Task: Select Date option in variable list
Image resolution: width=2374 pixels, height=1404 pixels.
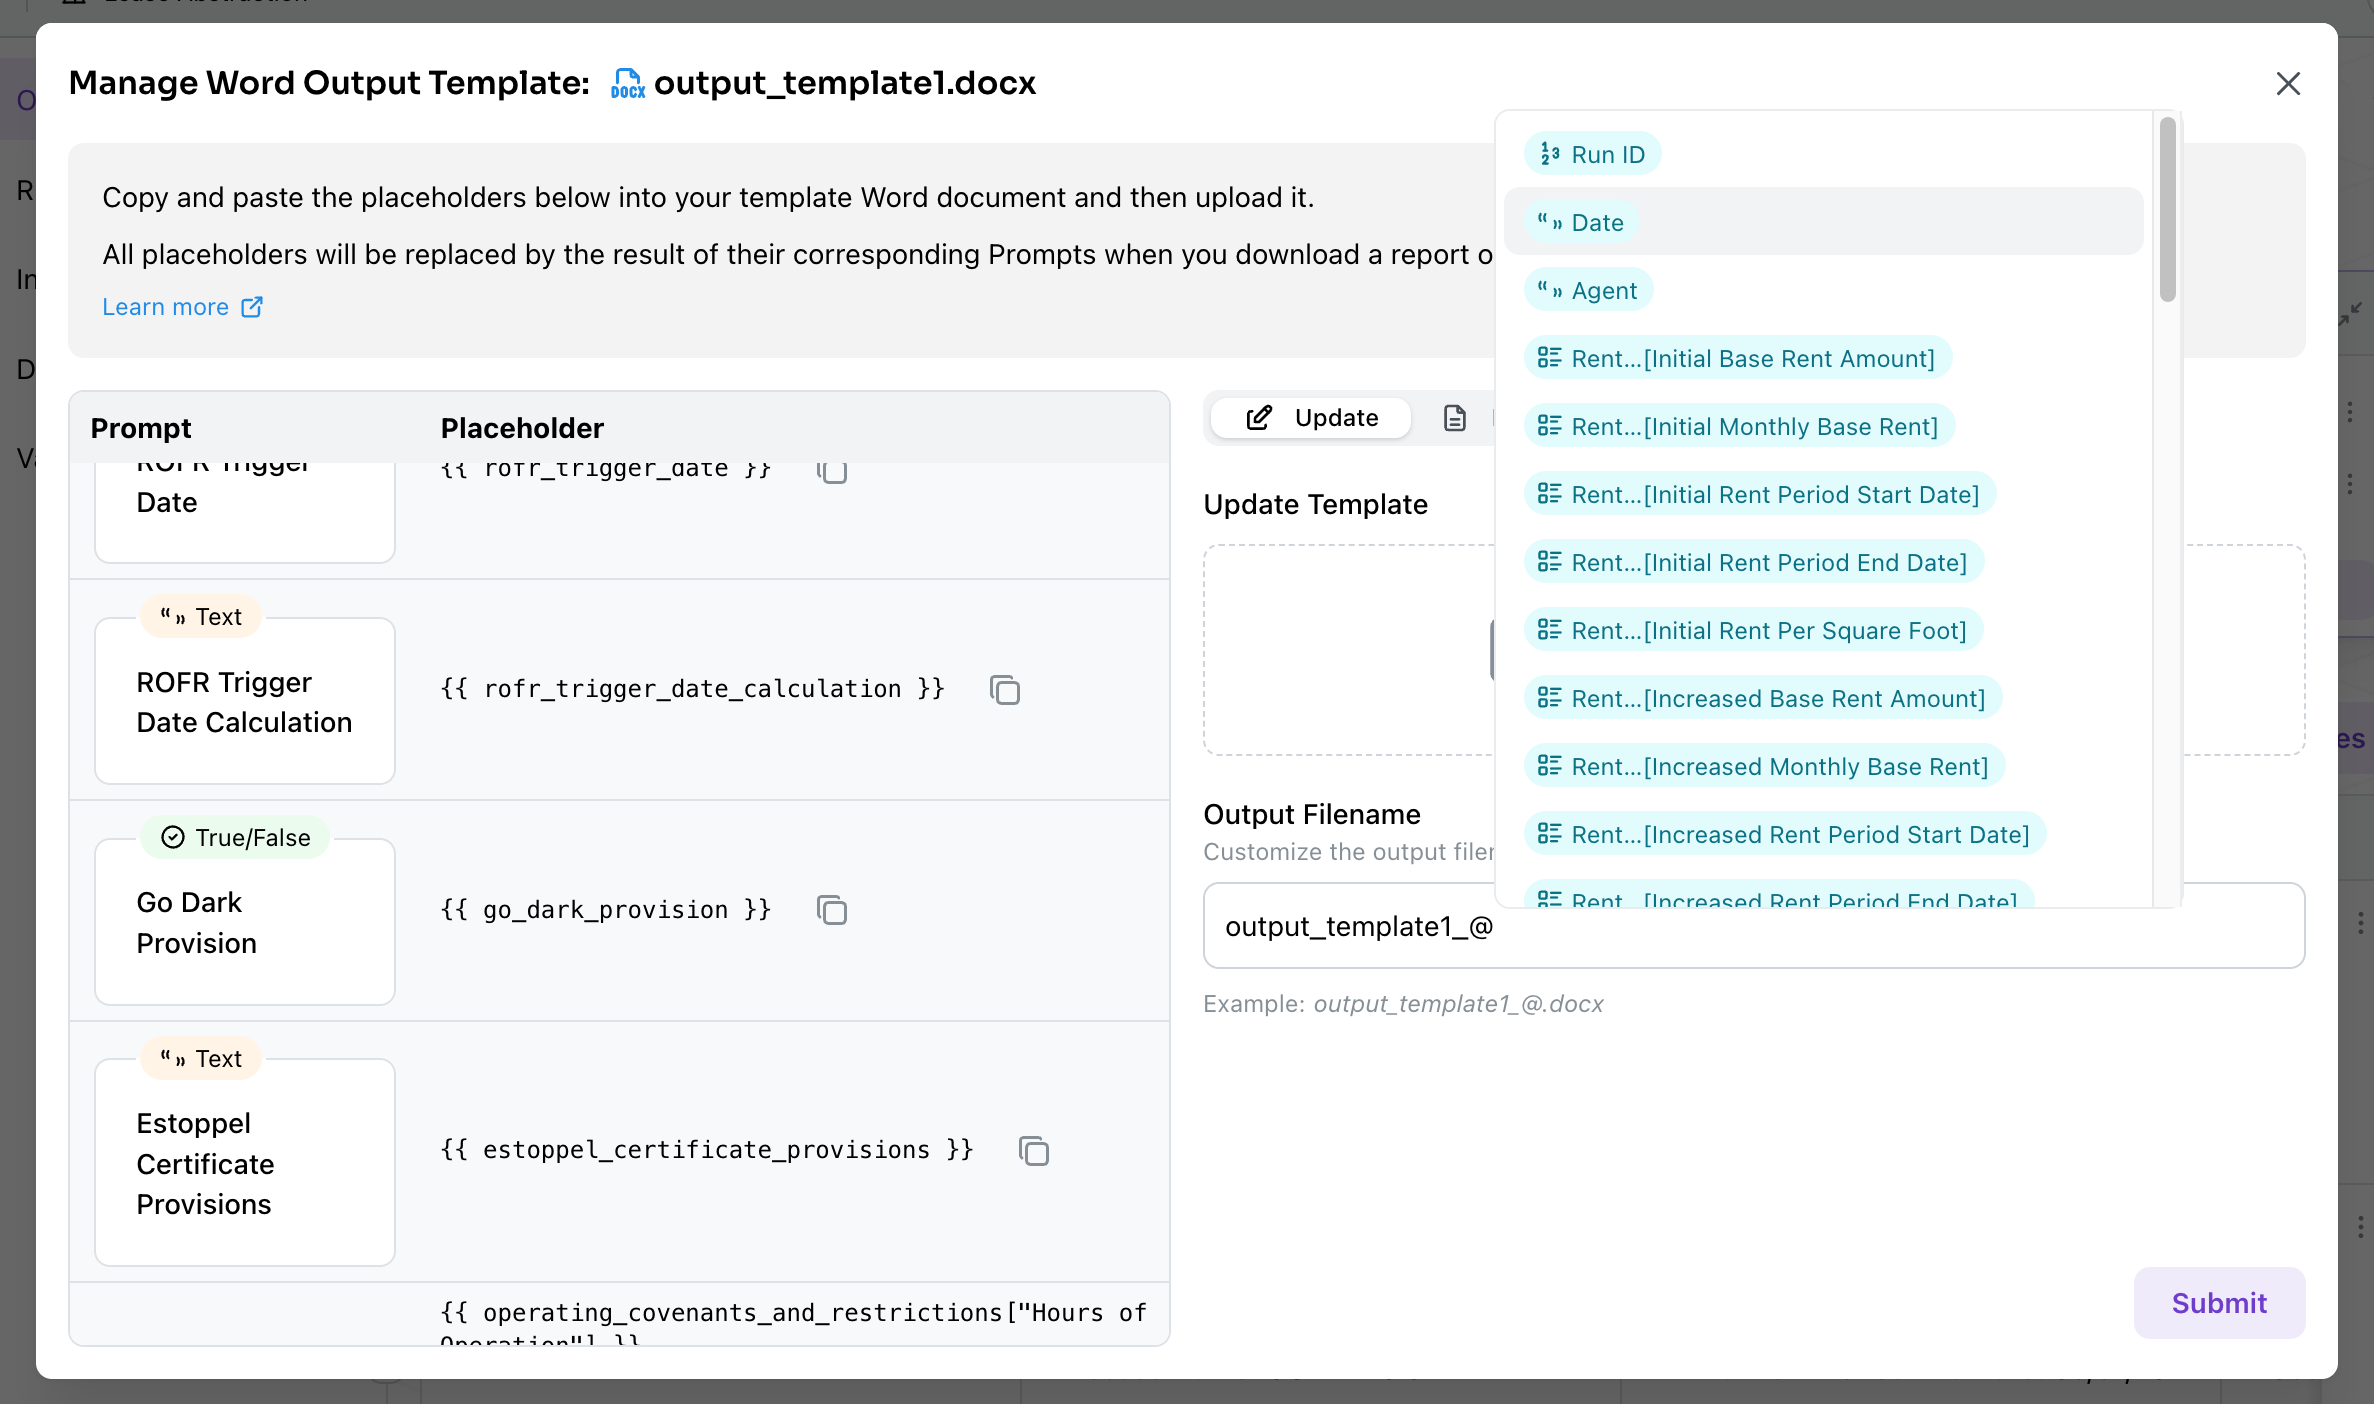Action: coord(1582,223)
